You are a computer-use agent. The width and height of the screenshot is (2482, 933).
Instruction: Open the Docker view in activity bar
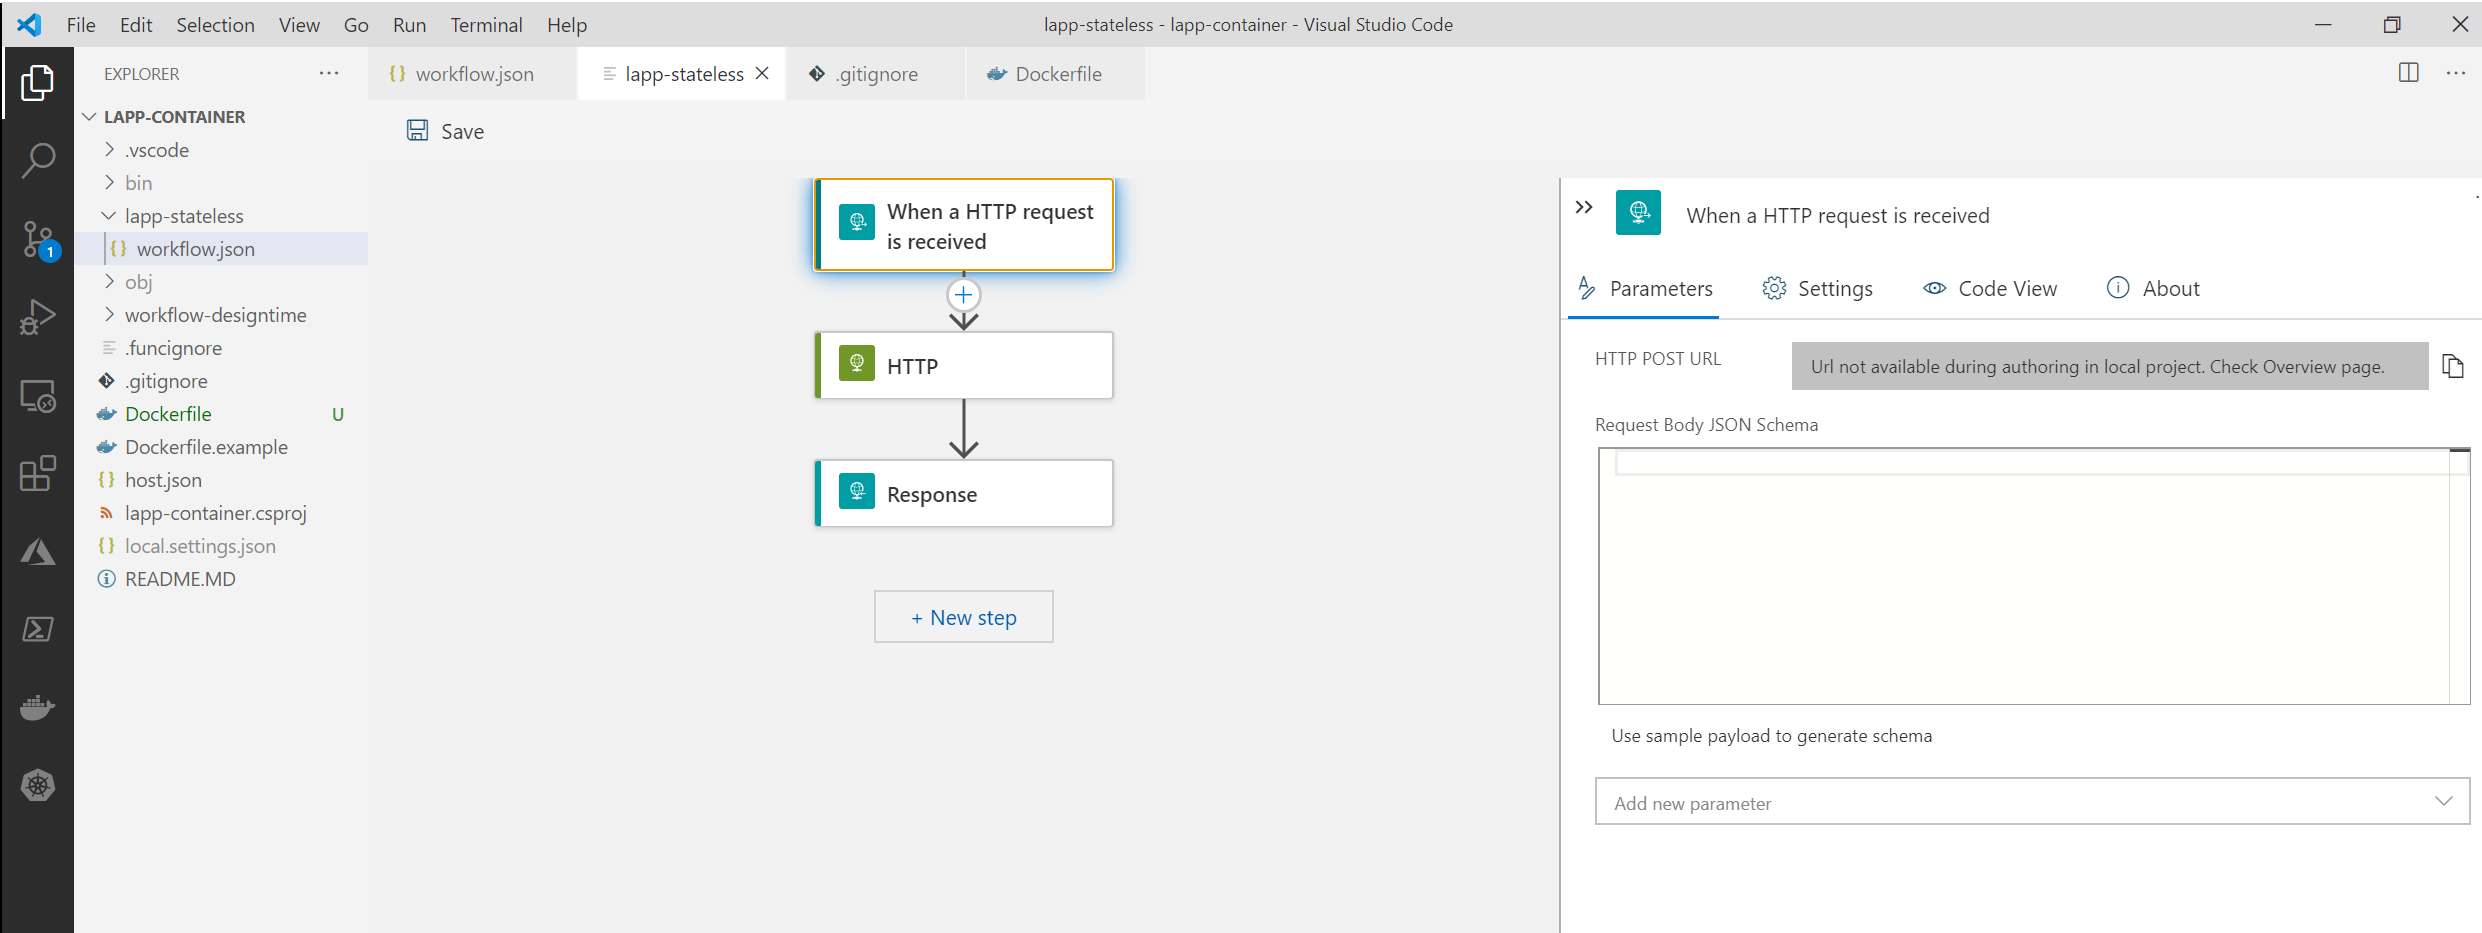pos(38,707)
